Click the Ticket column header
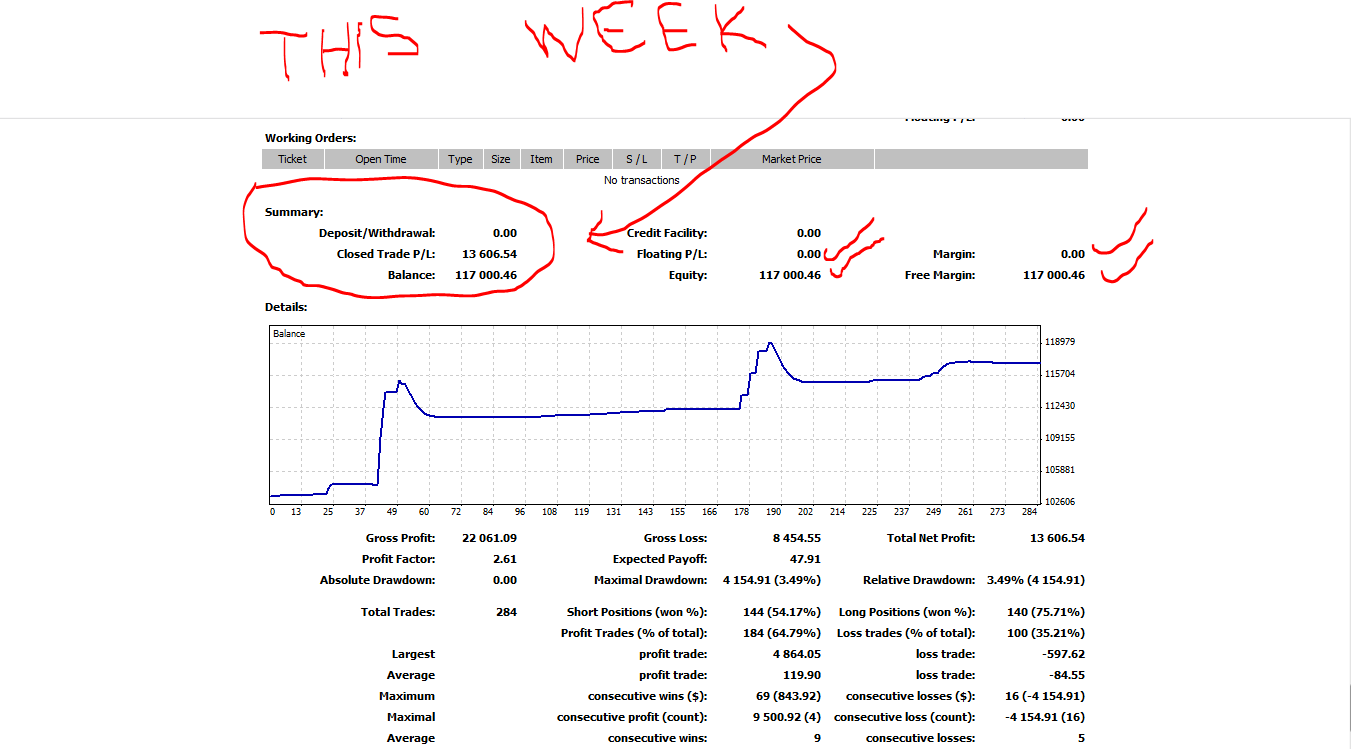 click(293, 159)
